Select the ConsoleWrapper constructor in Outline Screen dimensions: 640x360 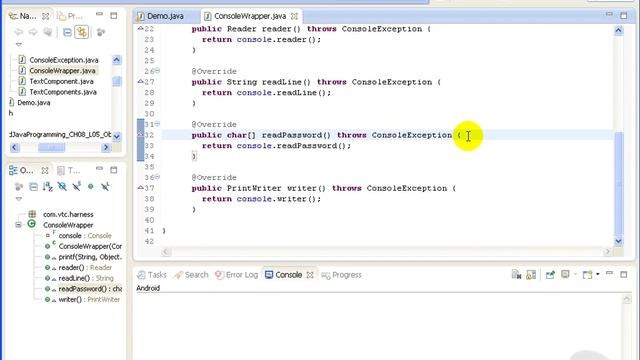point(90,246)
